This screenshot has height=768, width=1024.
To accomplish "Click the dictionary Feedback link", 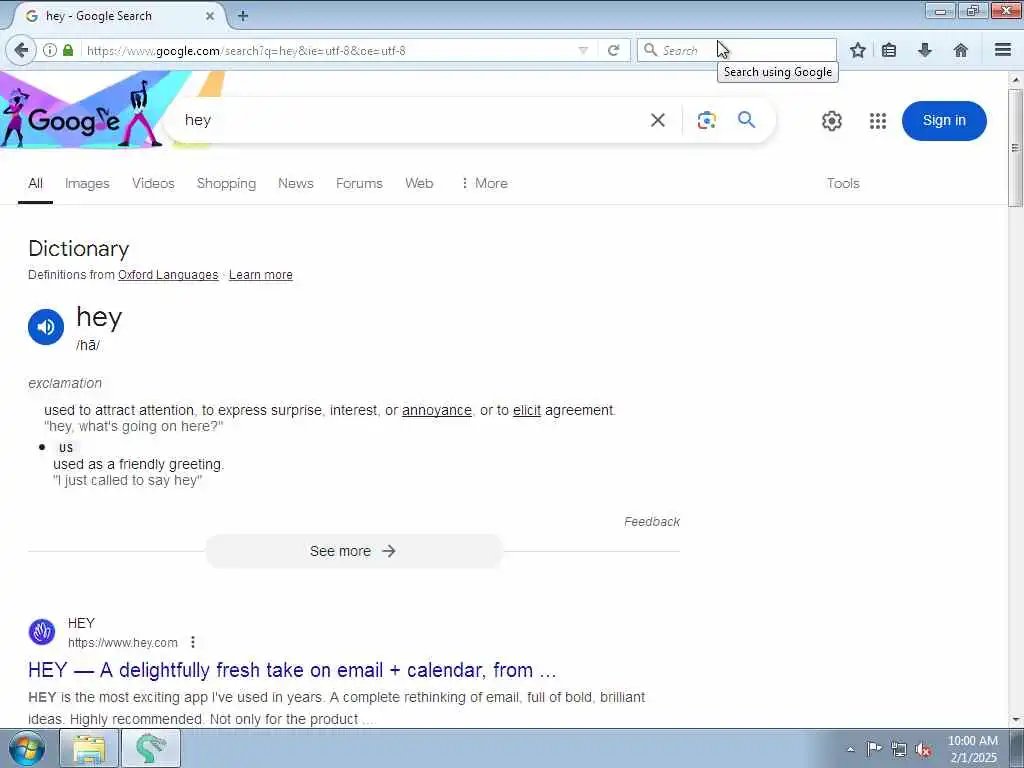I will (652, 522).
